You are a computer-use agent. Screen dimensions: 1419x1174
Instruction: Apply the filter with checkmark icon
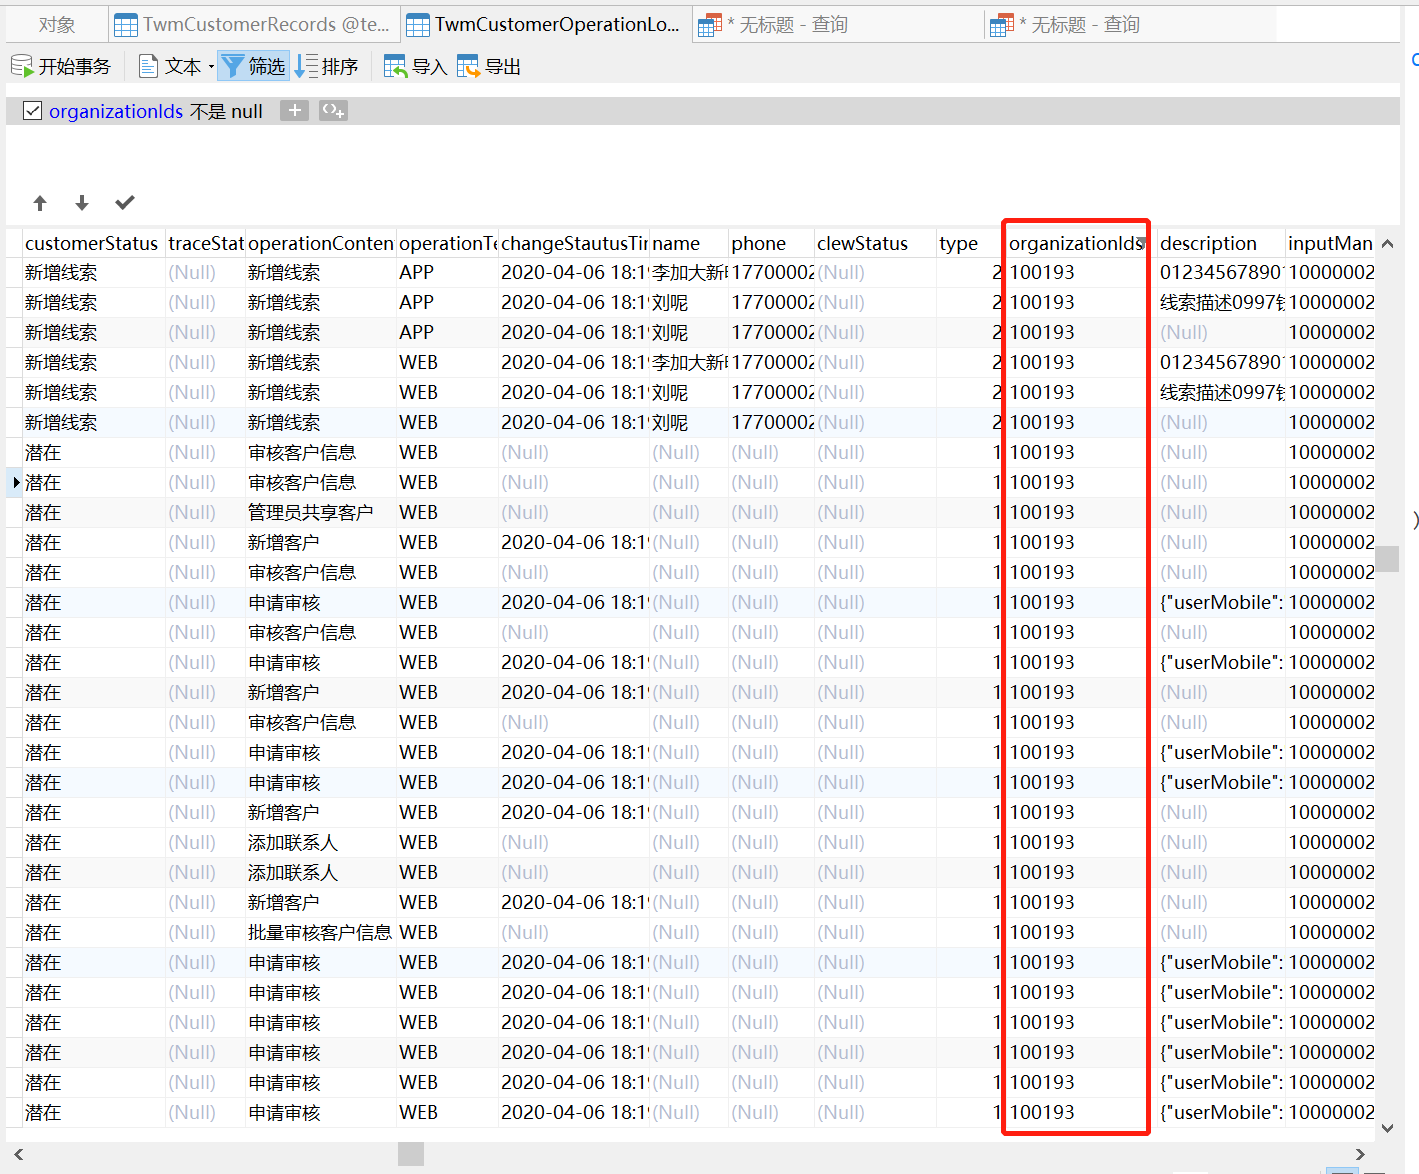[x=125, y=203]
